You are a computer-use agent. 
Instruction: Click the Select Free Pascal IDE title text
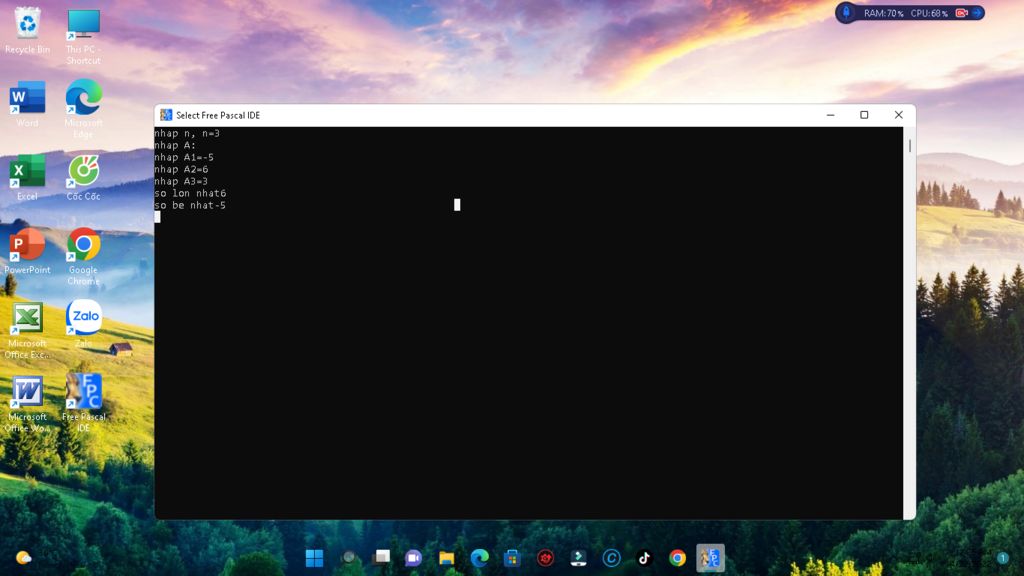(218, 115)
